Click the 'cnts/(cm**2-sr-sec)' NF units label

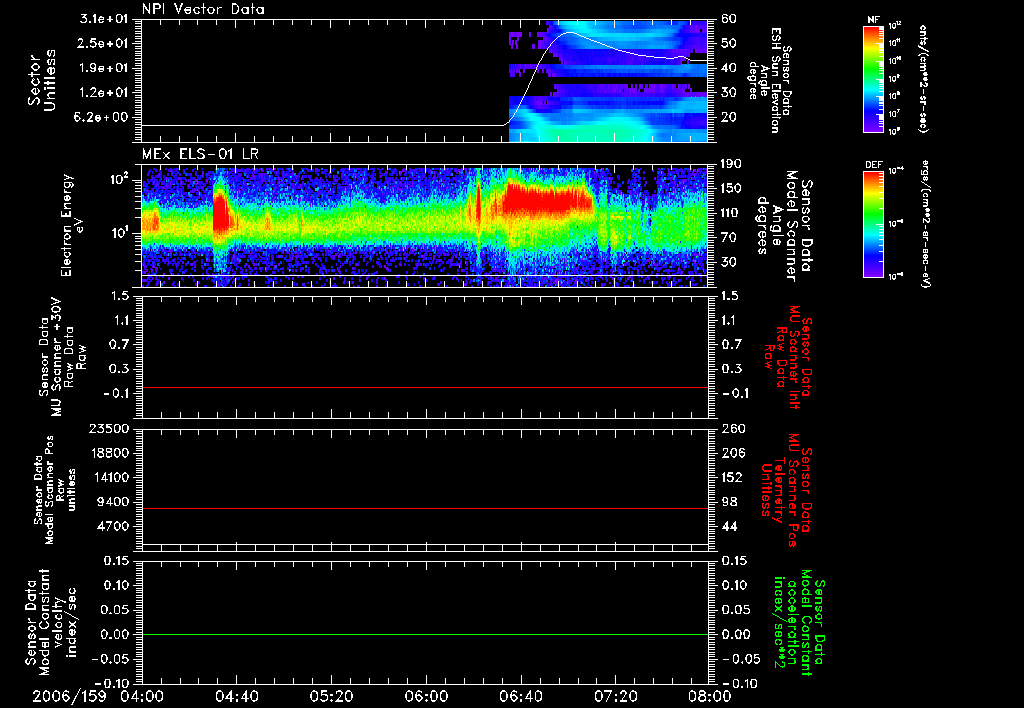[x=923, y=78]
